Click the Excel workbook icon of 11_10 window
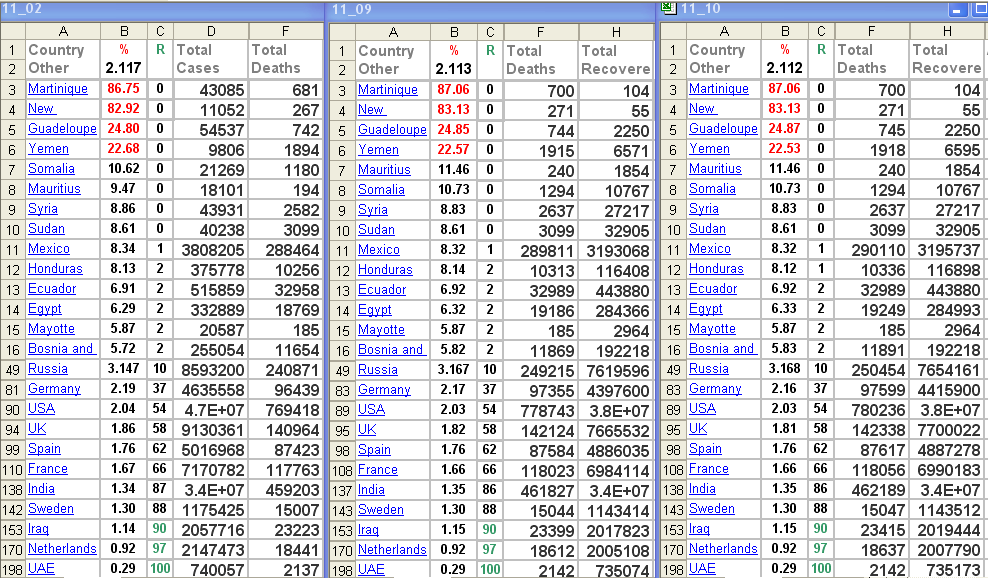988x578 pixels. pyautogui.click(x=668, y=9)
